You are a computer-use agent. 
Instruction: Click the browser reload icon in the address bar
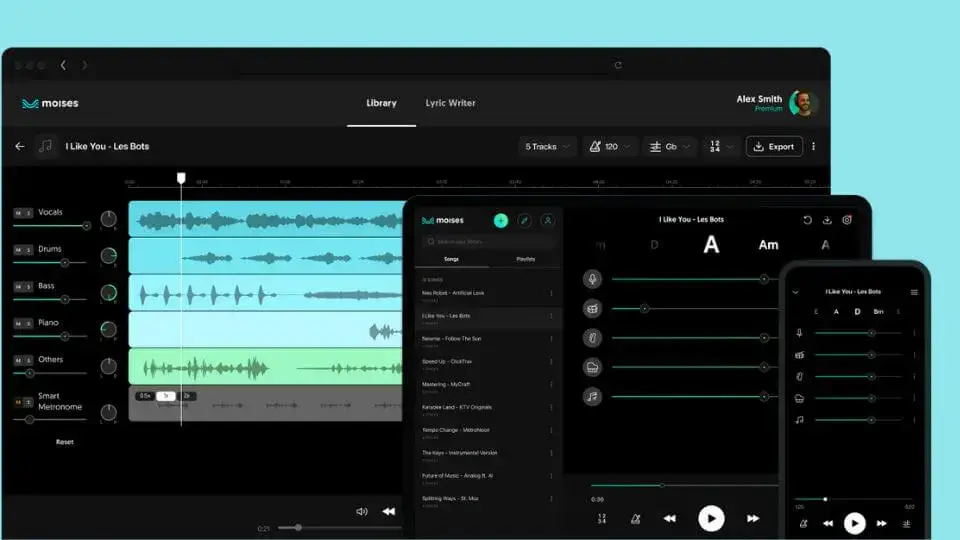(618, 65)
